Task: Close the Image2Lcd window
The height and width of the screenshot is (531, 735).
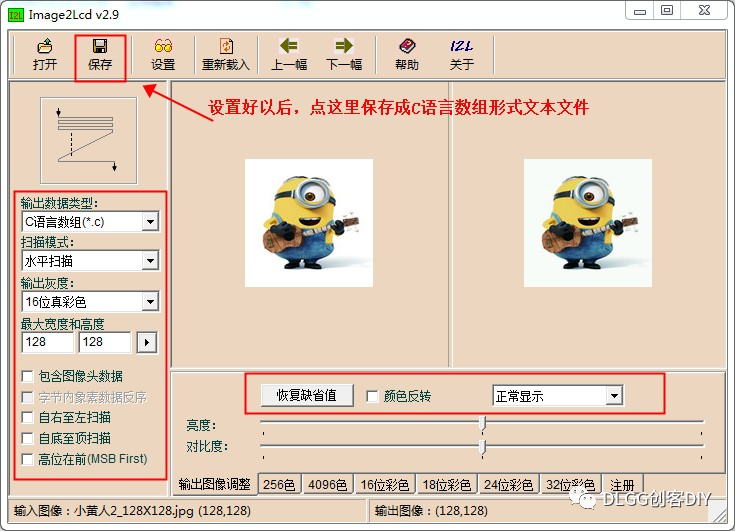Action: [705, 11]
